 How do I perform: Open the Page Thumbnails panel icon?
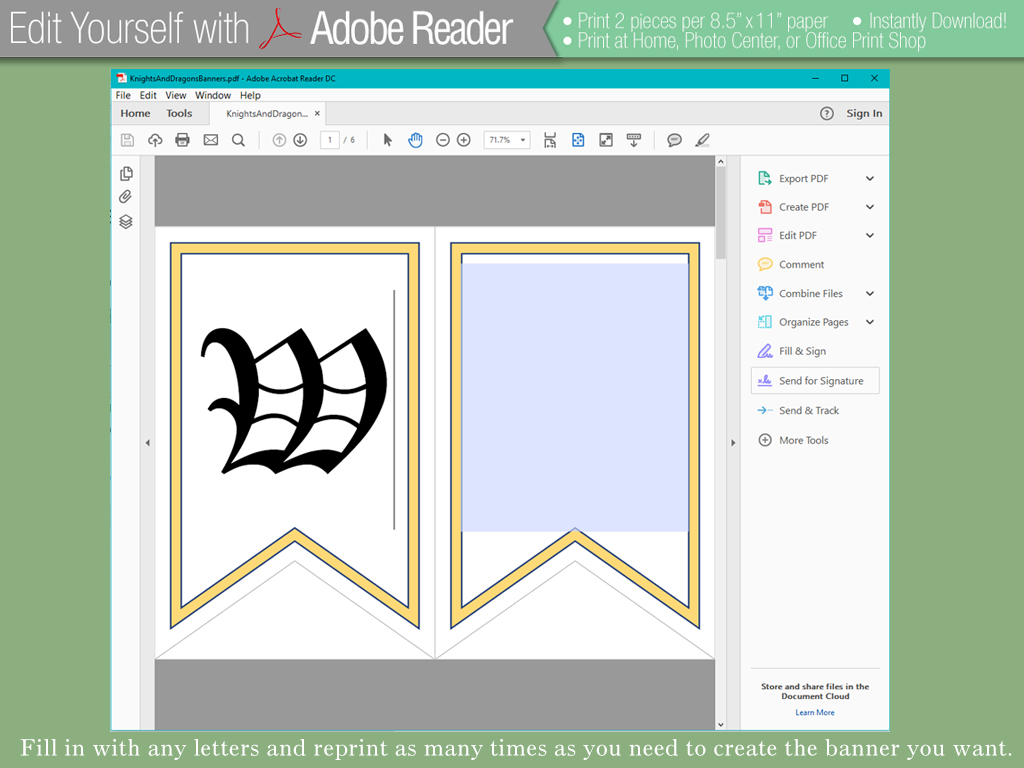126,173
